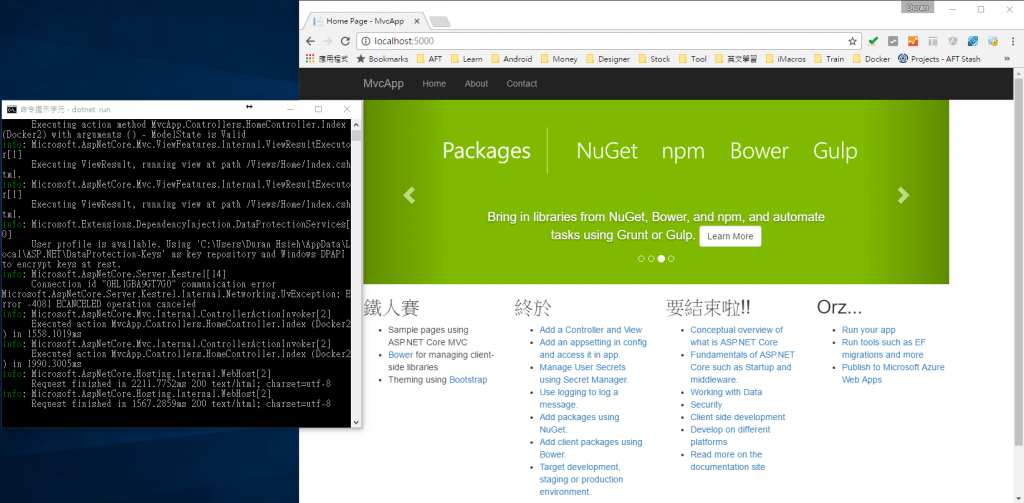The height and width of the screenshot is (503, 1024).
Task: Open the Contact nav item
Action: [x=522, y=84]
